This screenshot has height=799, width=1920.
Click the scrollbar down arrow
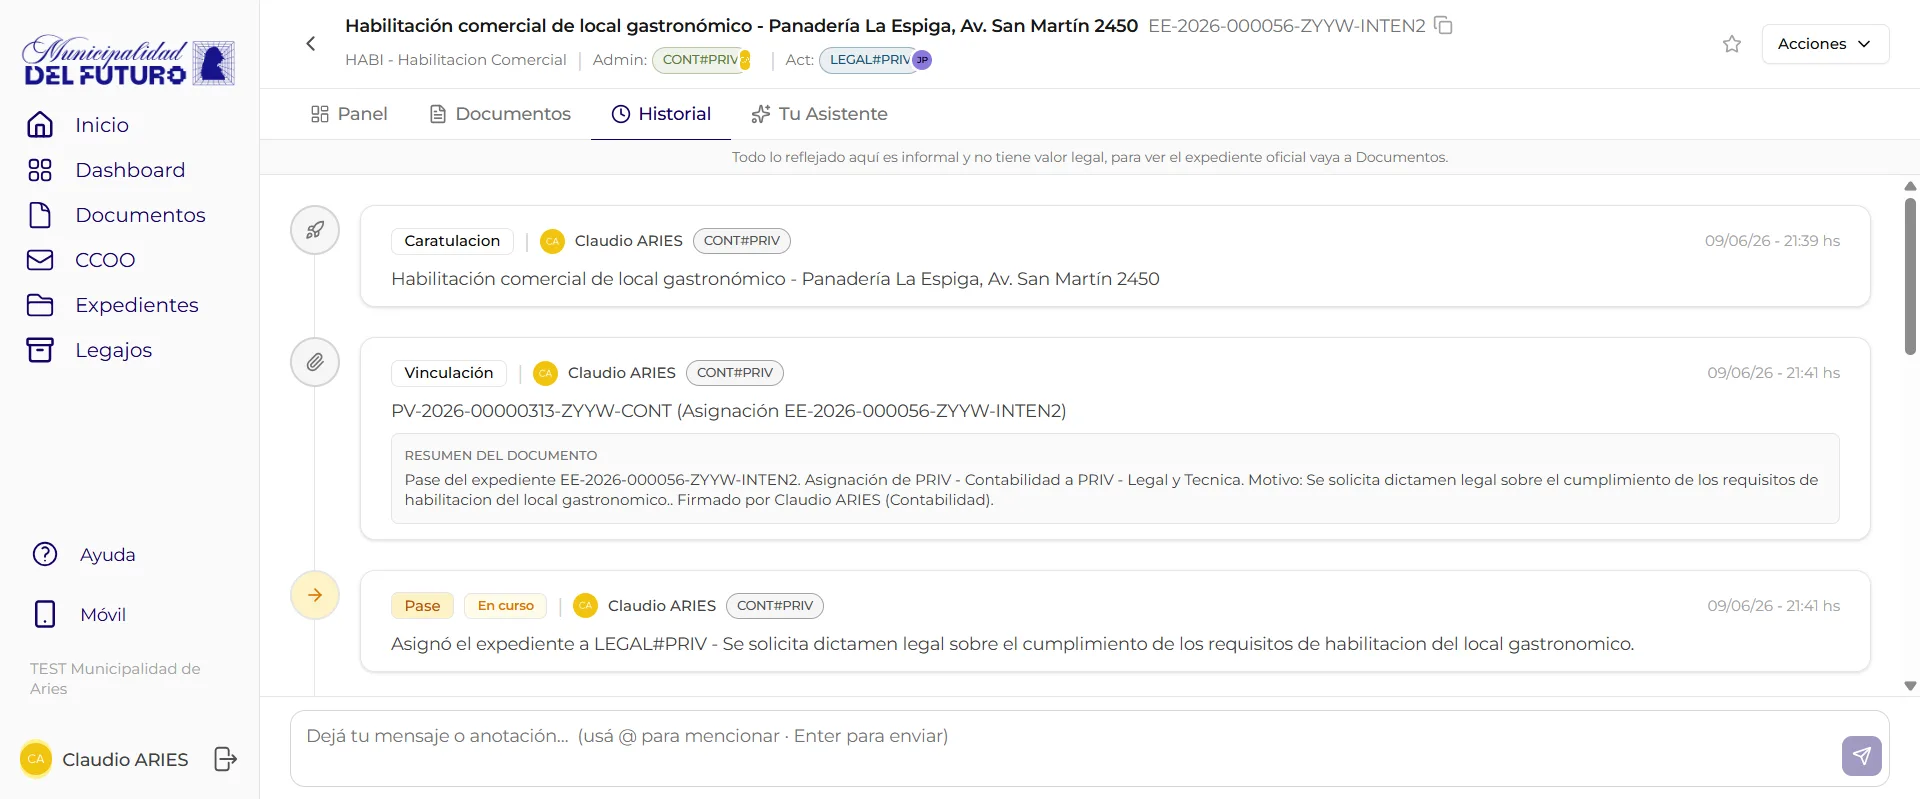pos(1910,686)
